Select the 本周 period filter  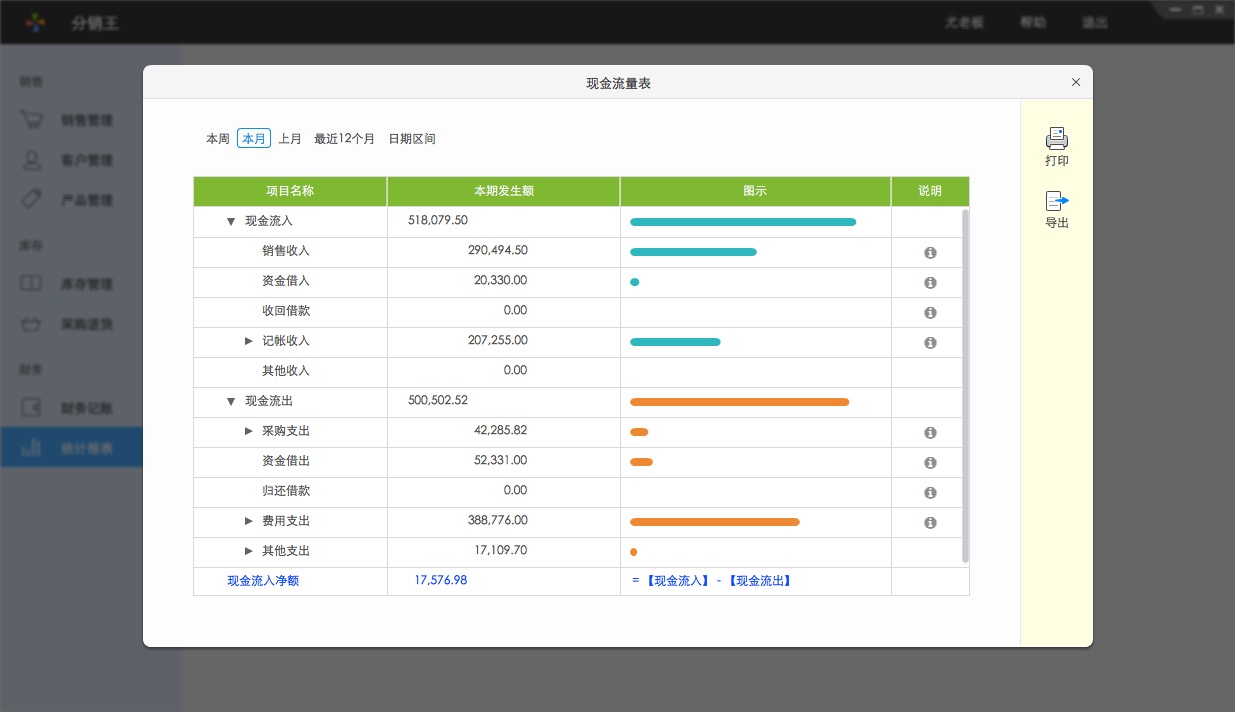pos(218,139)
